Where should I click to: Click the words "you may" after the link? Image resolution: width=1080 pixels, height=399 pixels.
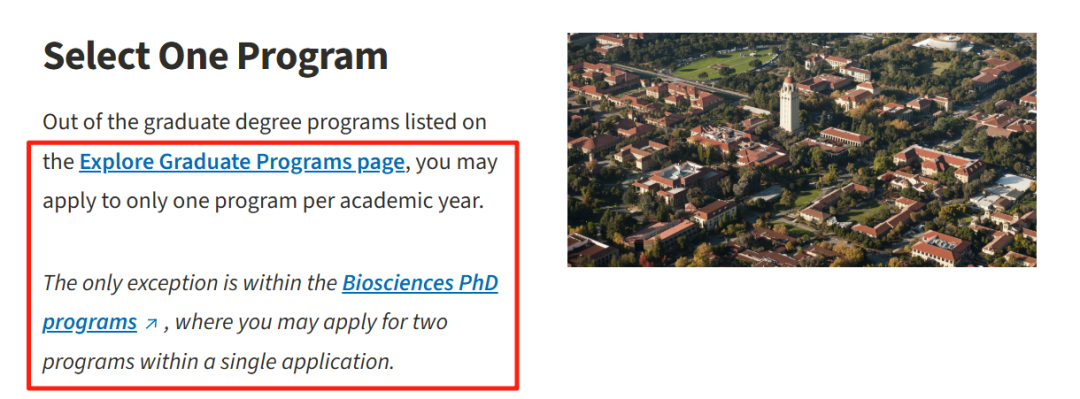point(457,163)
